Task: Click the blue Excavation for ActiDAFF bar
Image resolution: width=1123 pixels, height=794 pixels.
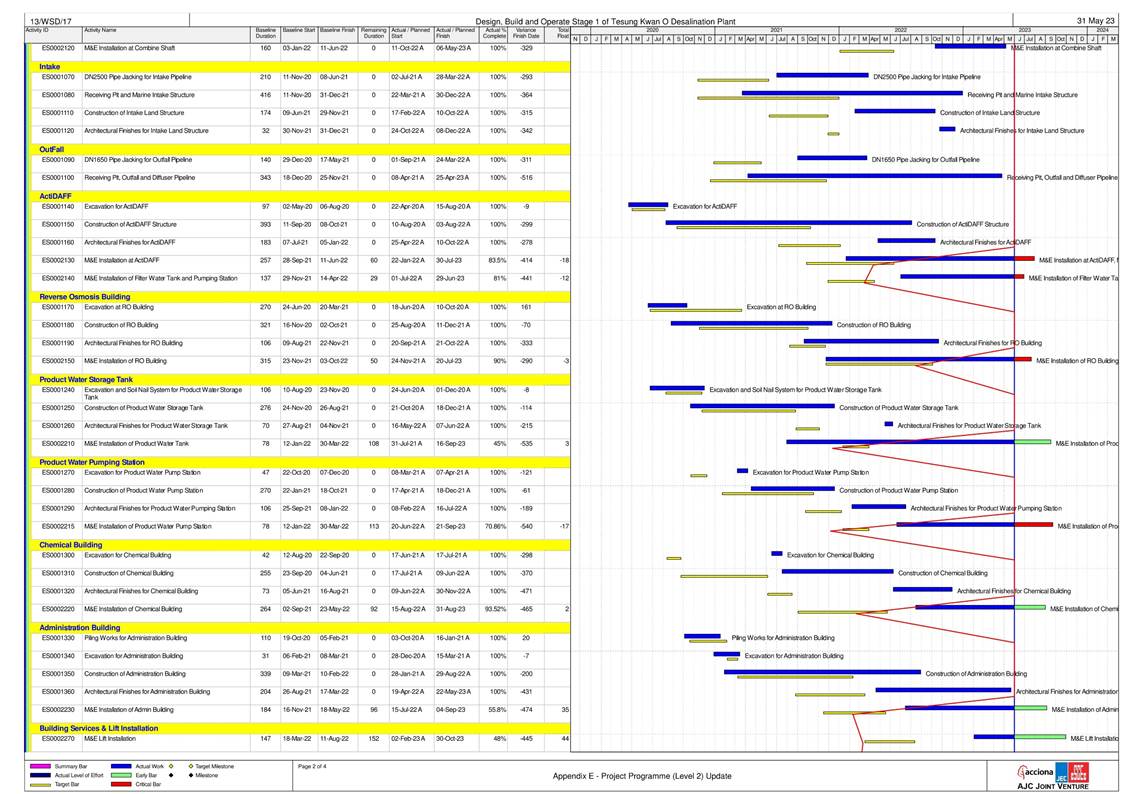Action: (x=647, y=205)
